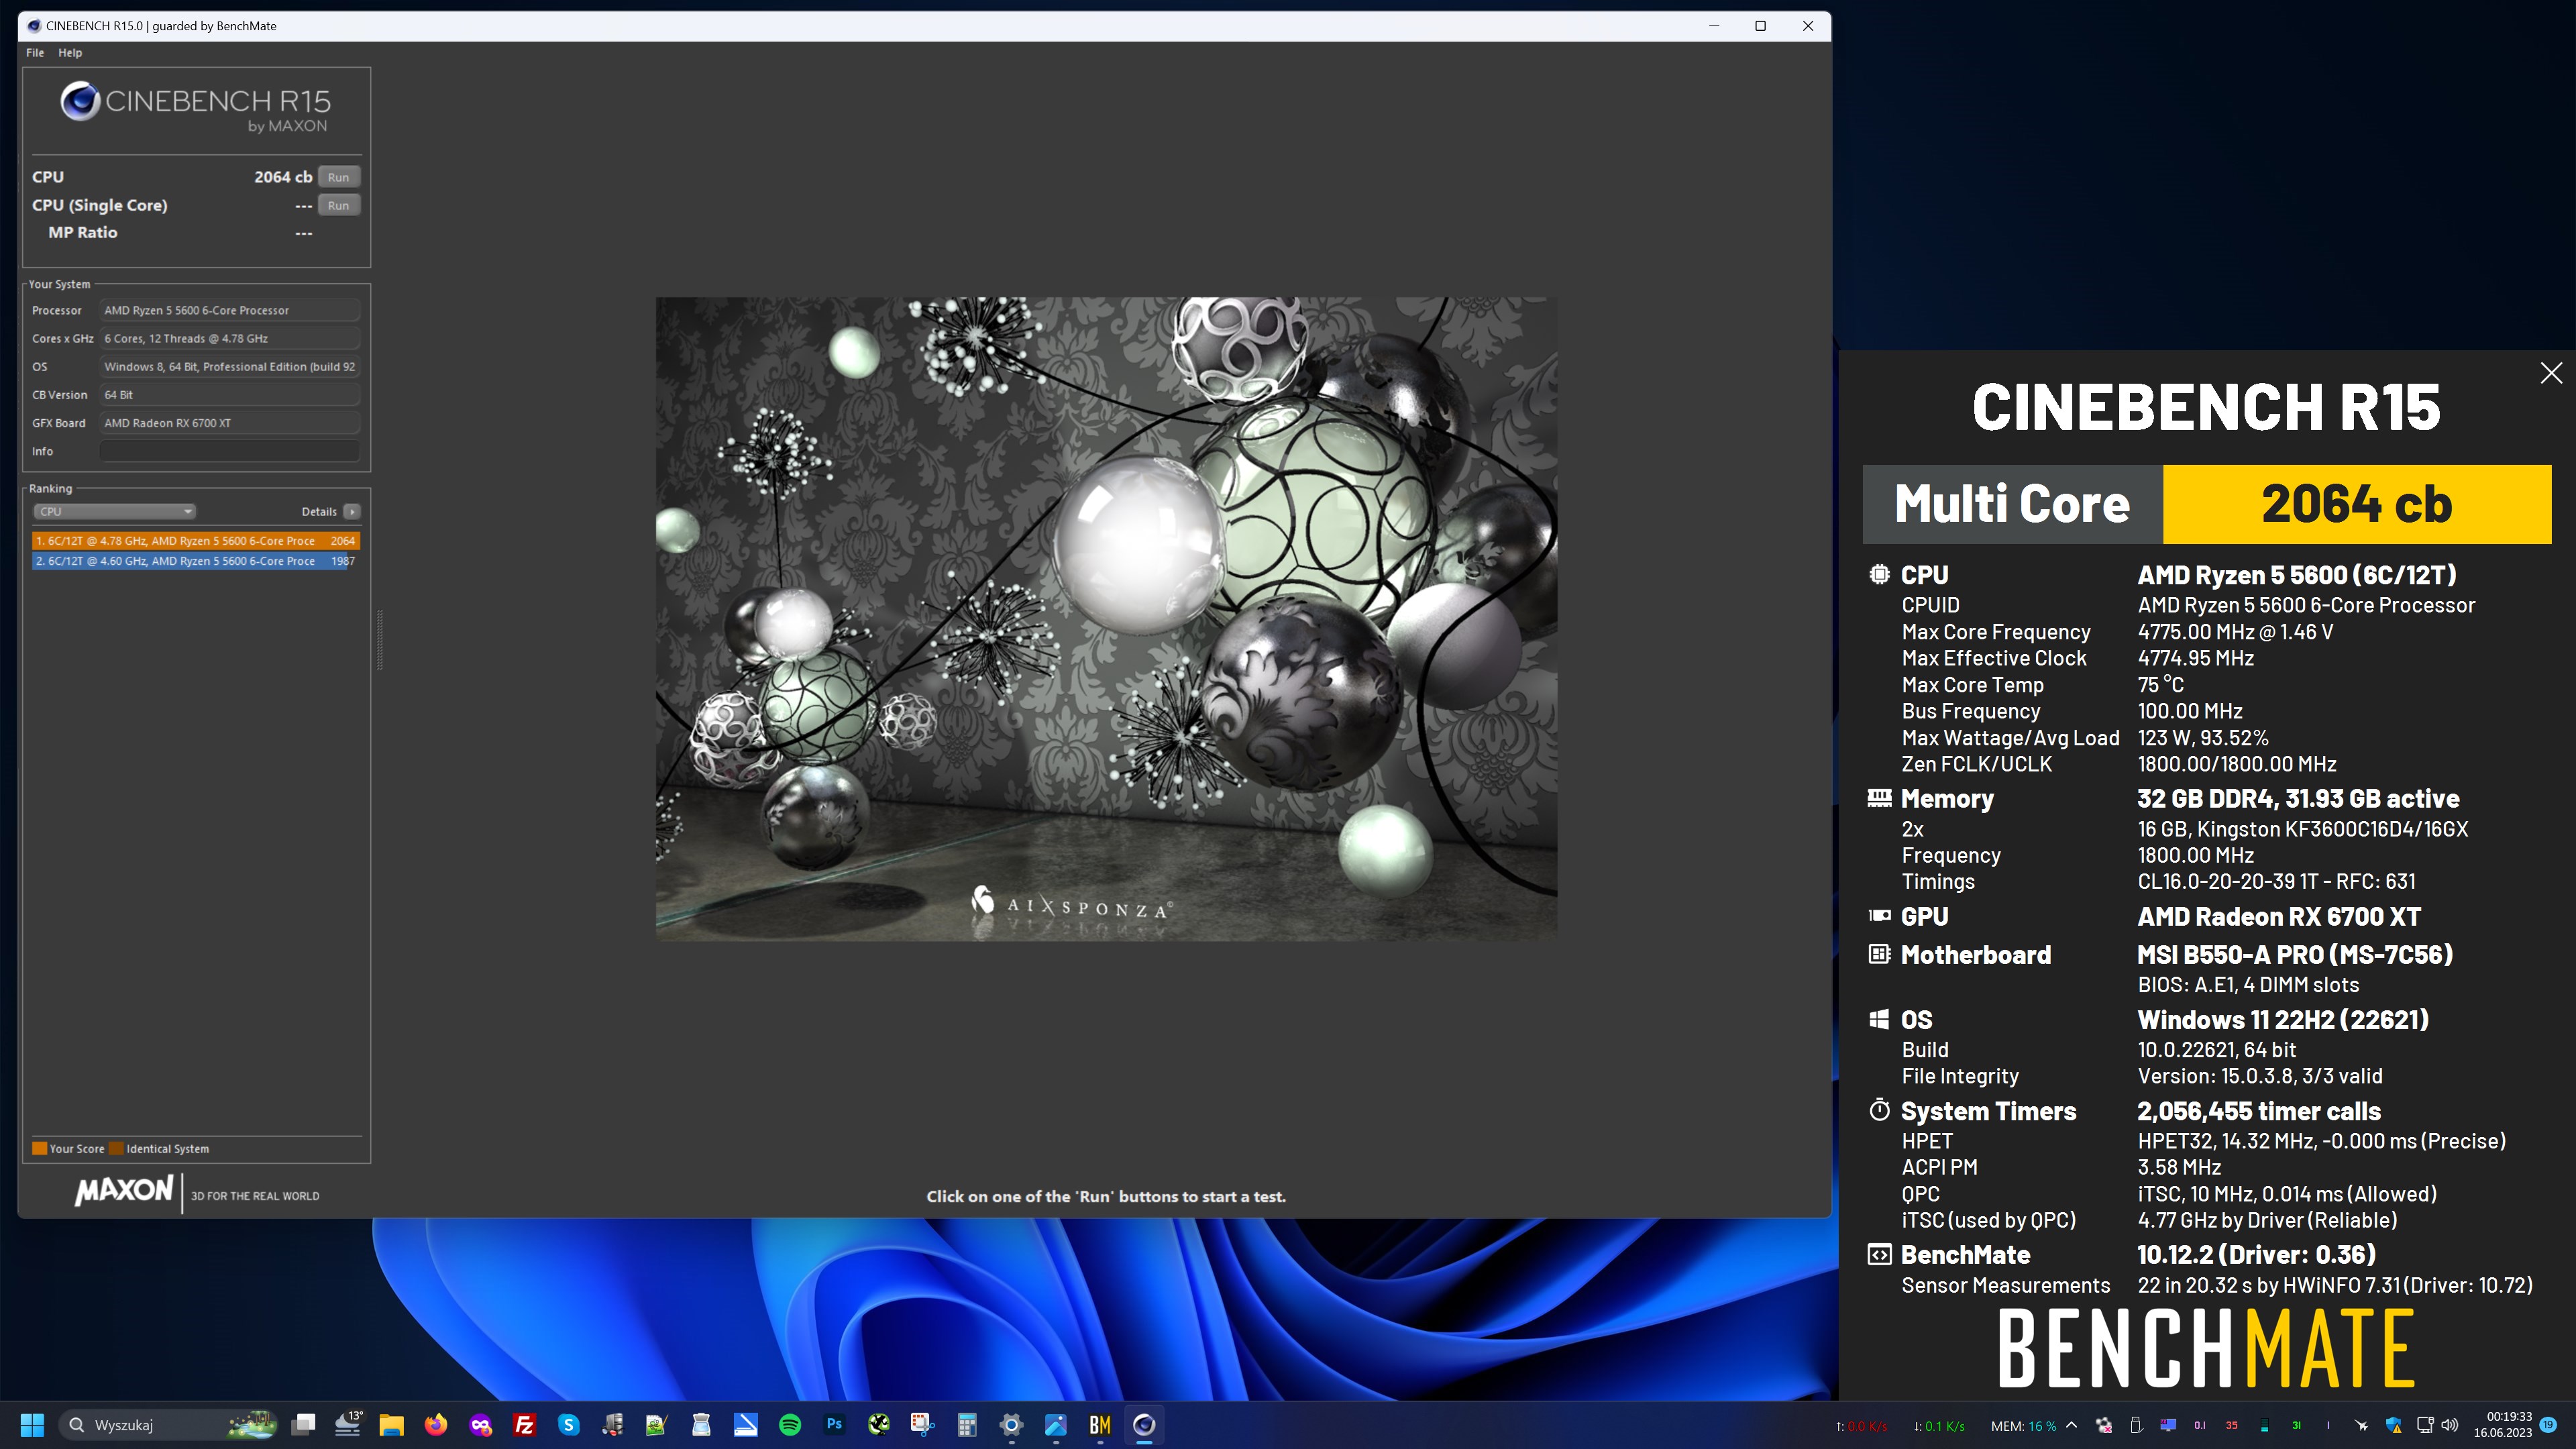Click the Wyszukaj taskbar search box
The image size is (2576, 1449).
click(x=168, y=1425)
